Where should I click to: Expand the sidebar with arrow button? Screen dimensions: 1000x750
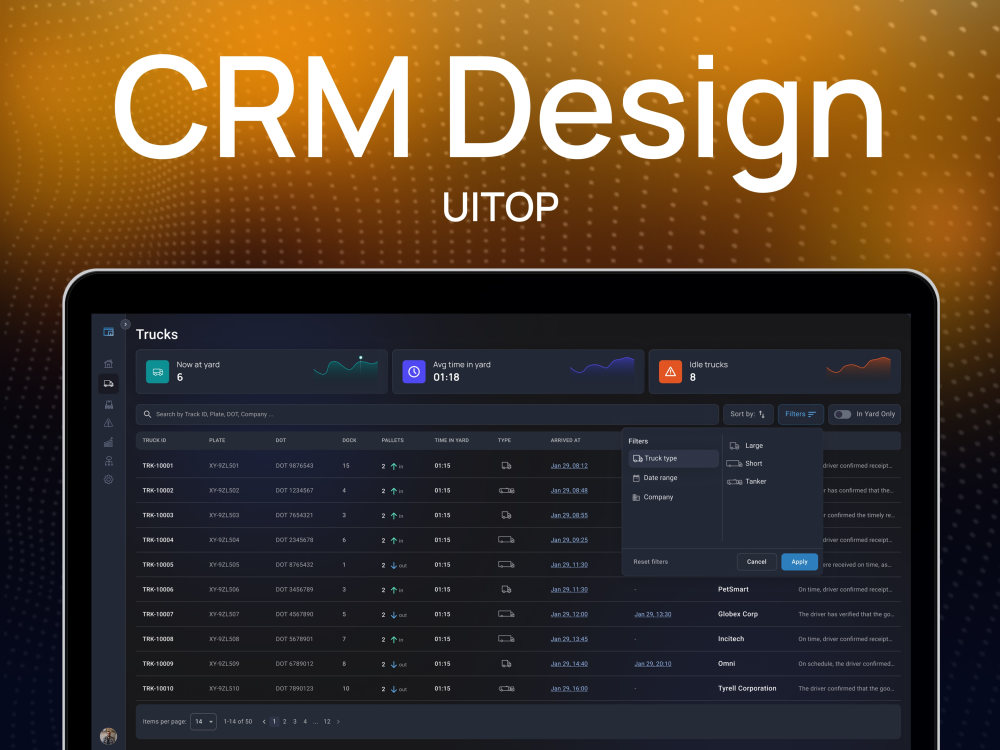125,324
